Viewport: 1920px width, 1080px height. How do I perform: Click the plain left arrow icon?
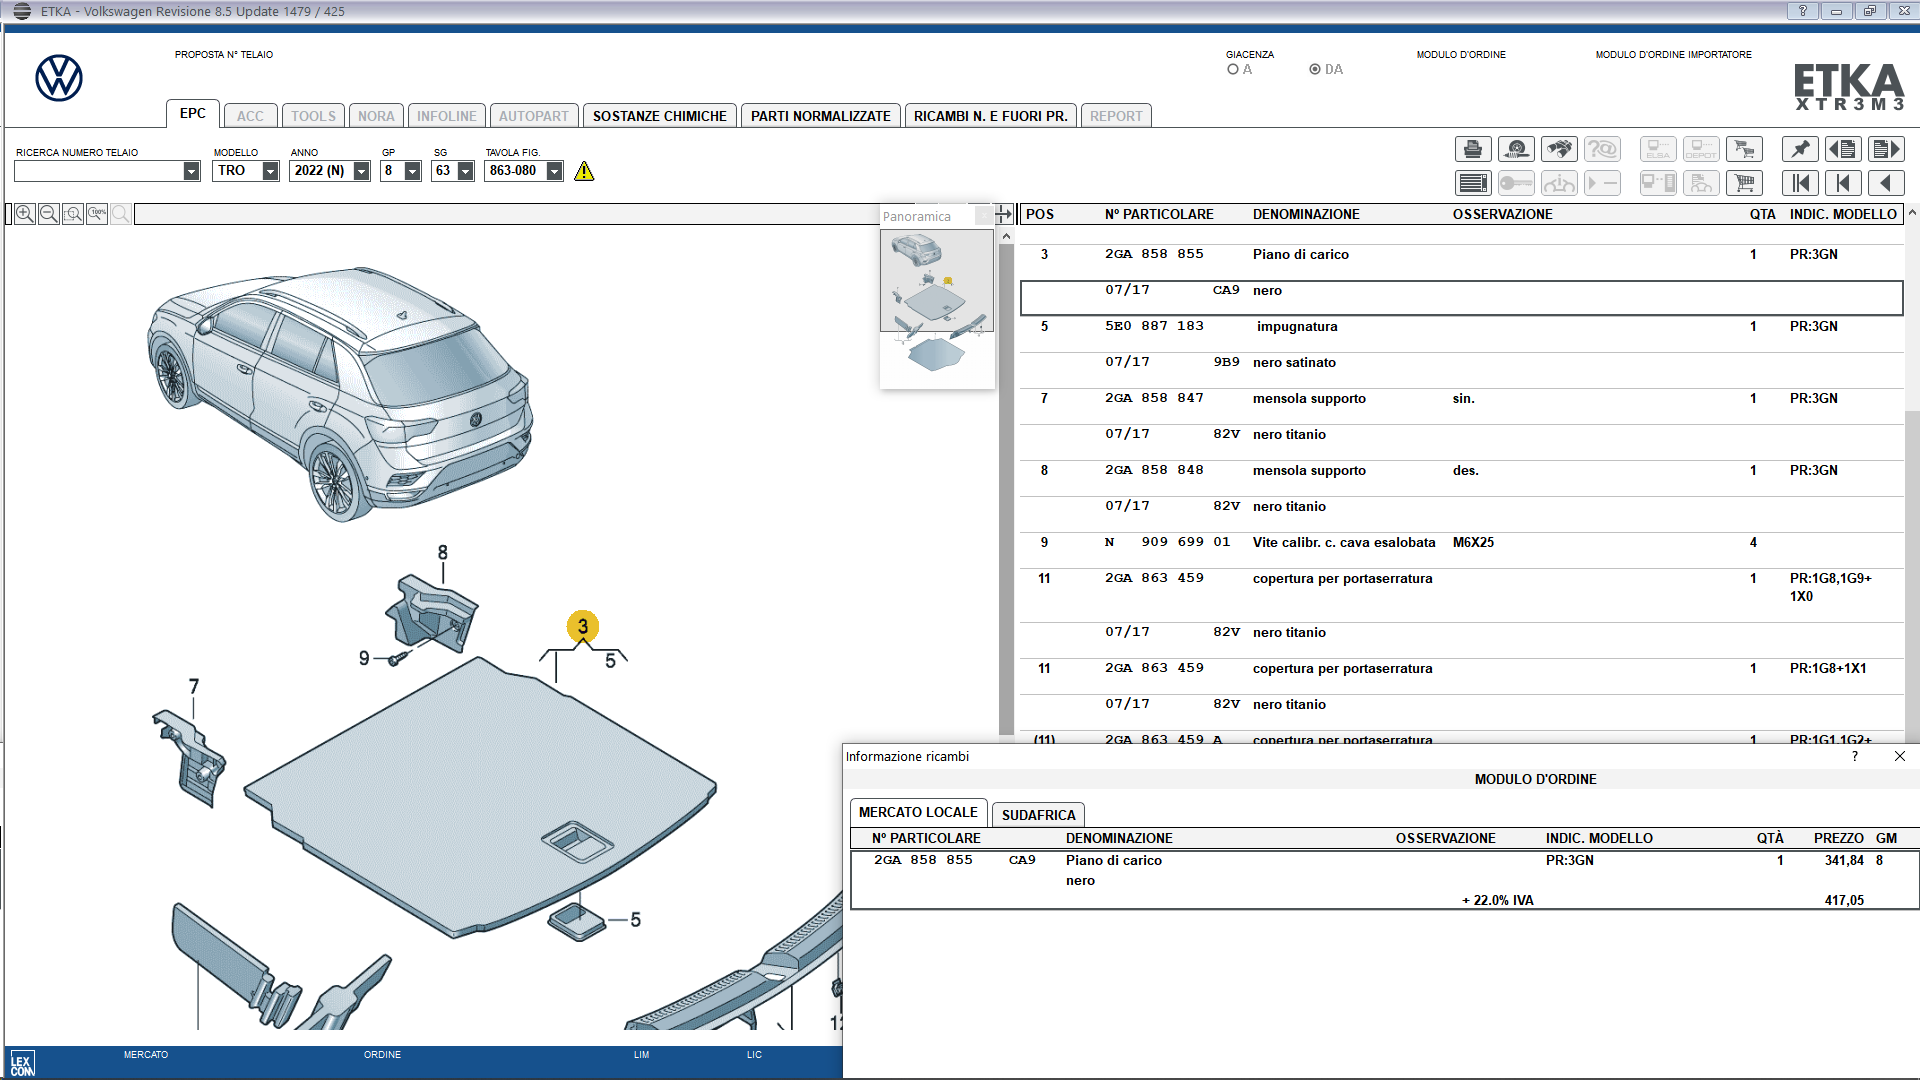click(x=1886, y=183)
